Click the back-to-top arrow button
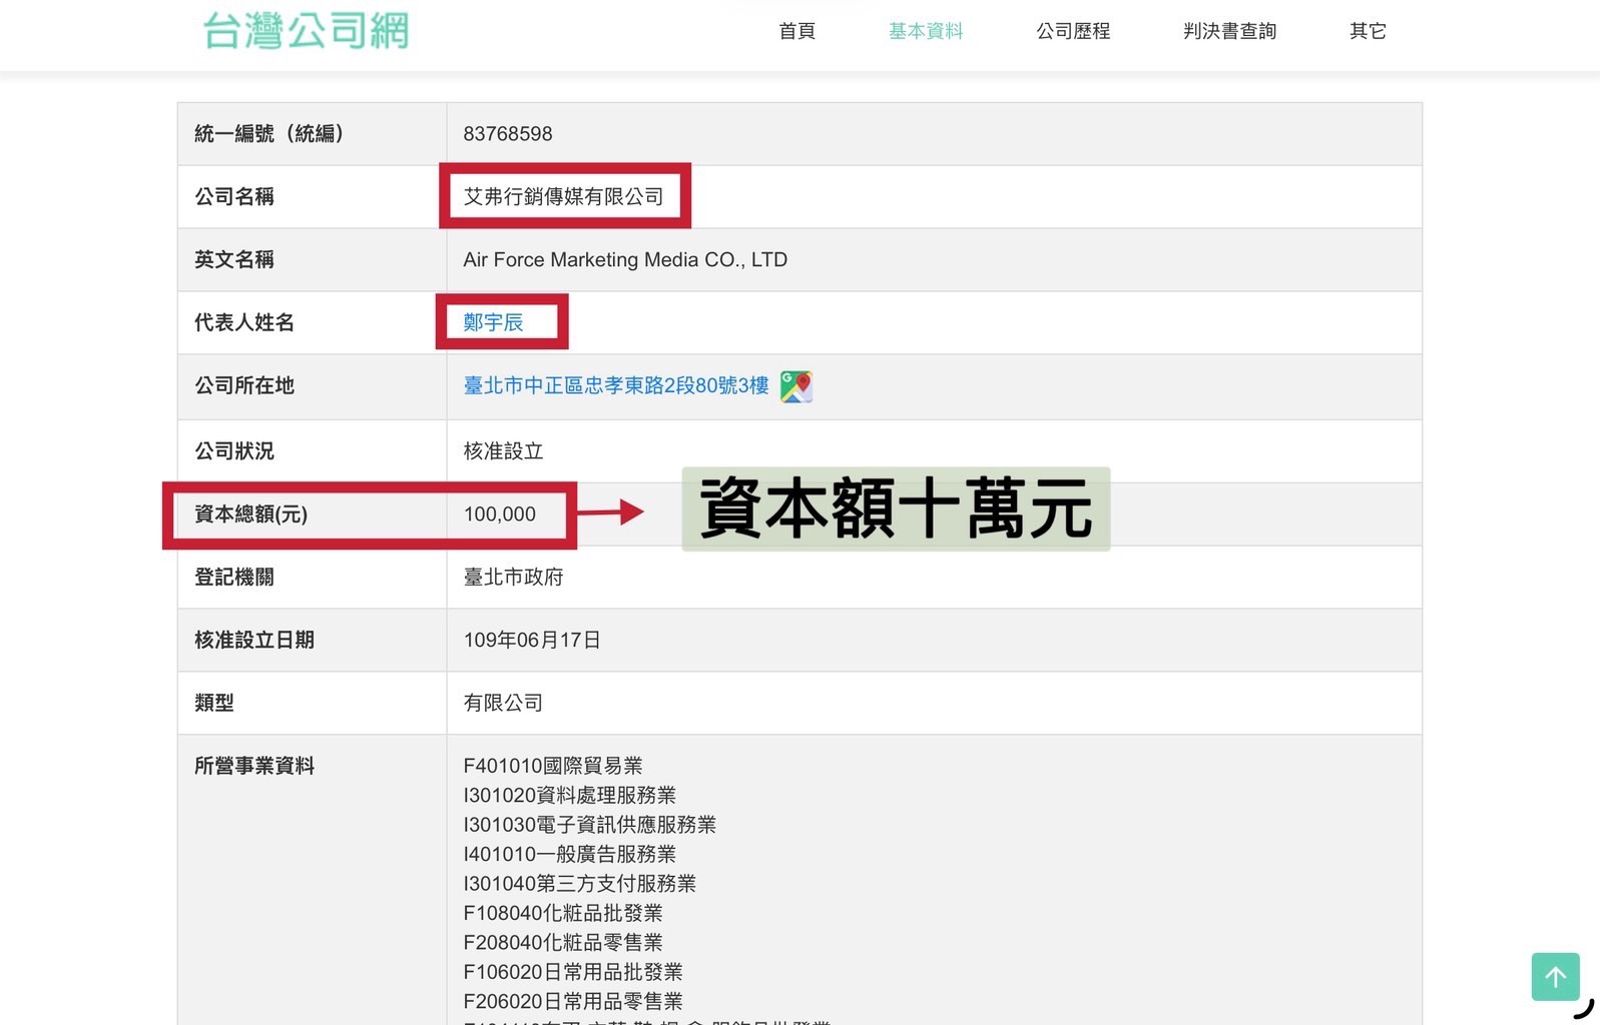Screen dimensions: 1600x1025 tap(1555, 977)
